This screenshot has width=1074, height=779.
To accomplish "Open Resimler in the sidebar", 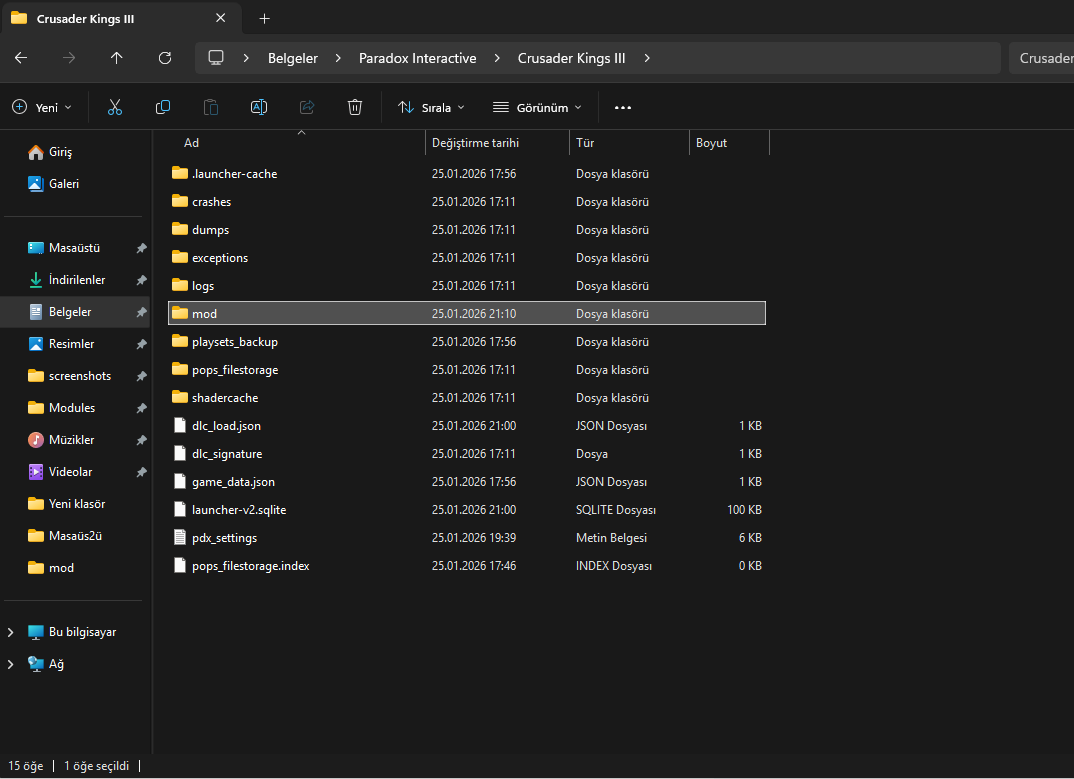I will [x=75, y=344].
